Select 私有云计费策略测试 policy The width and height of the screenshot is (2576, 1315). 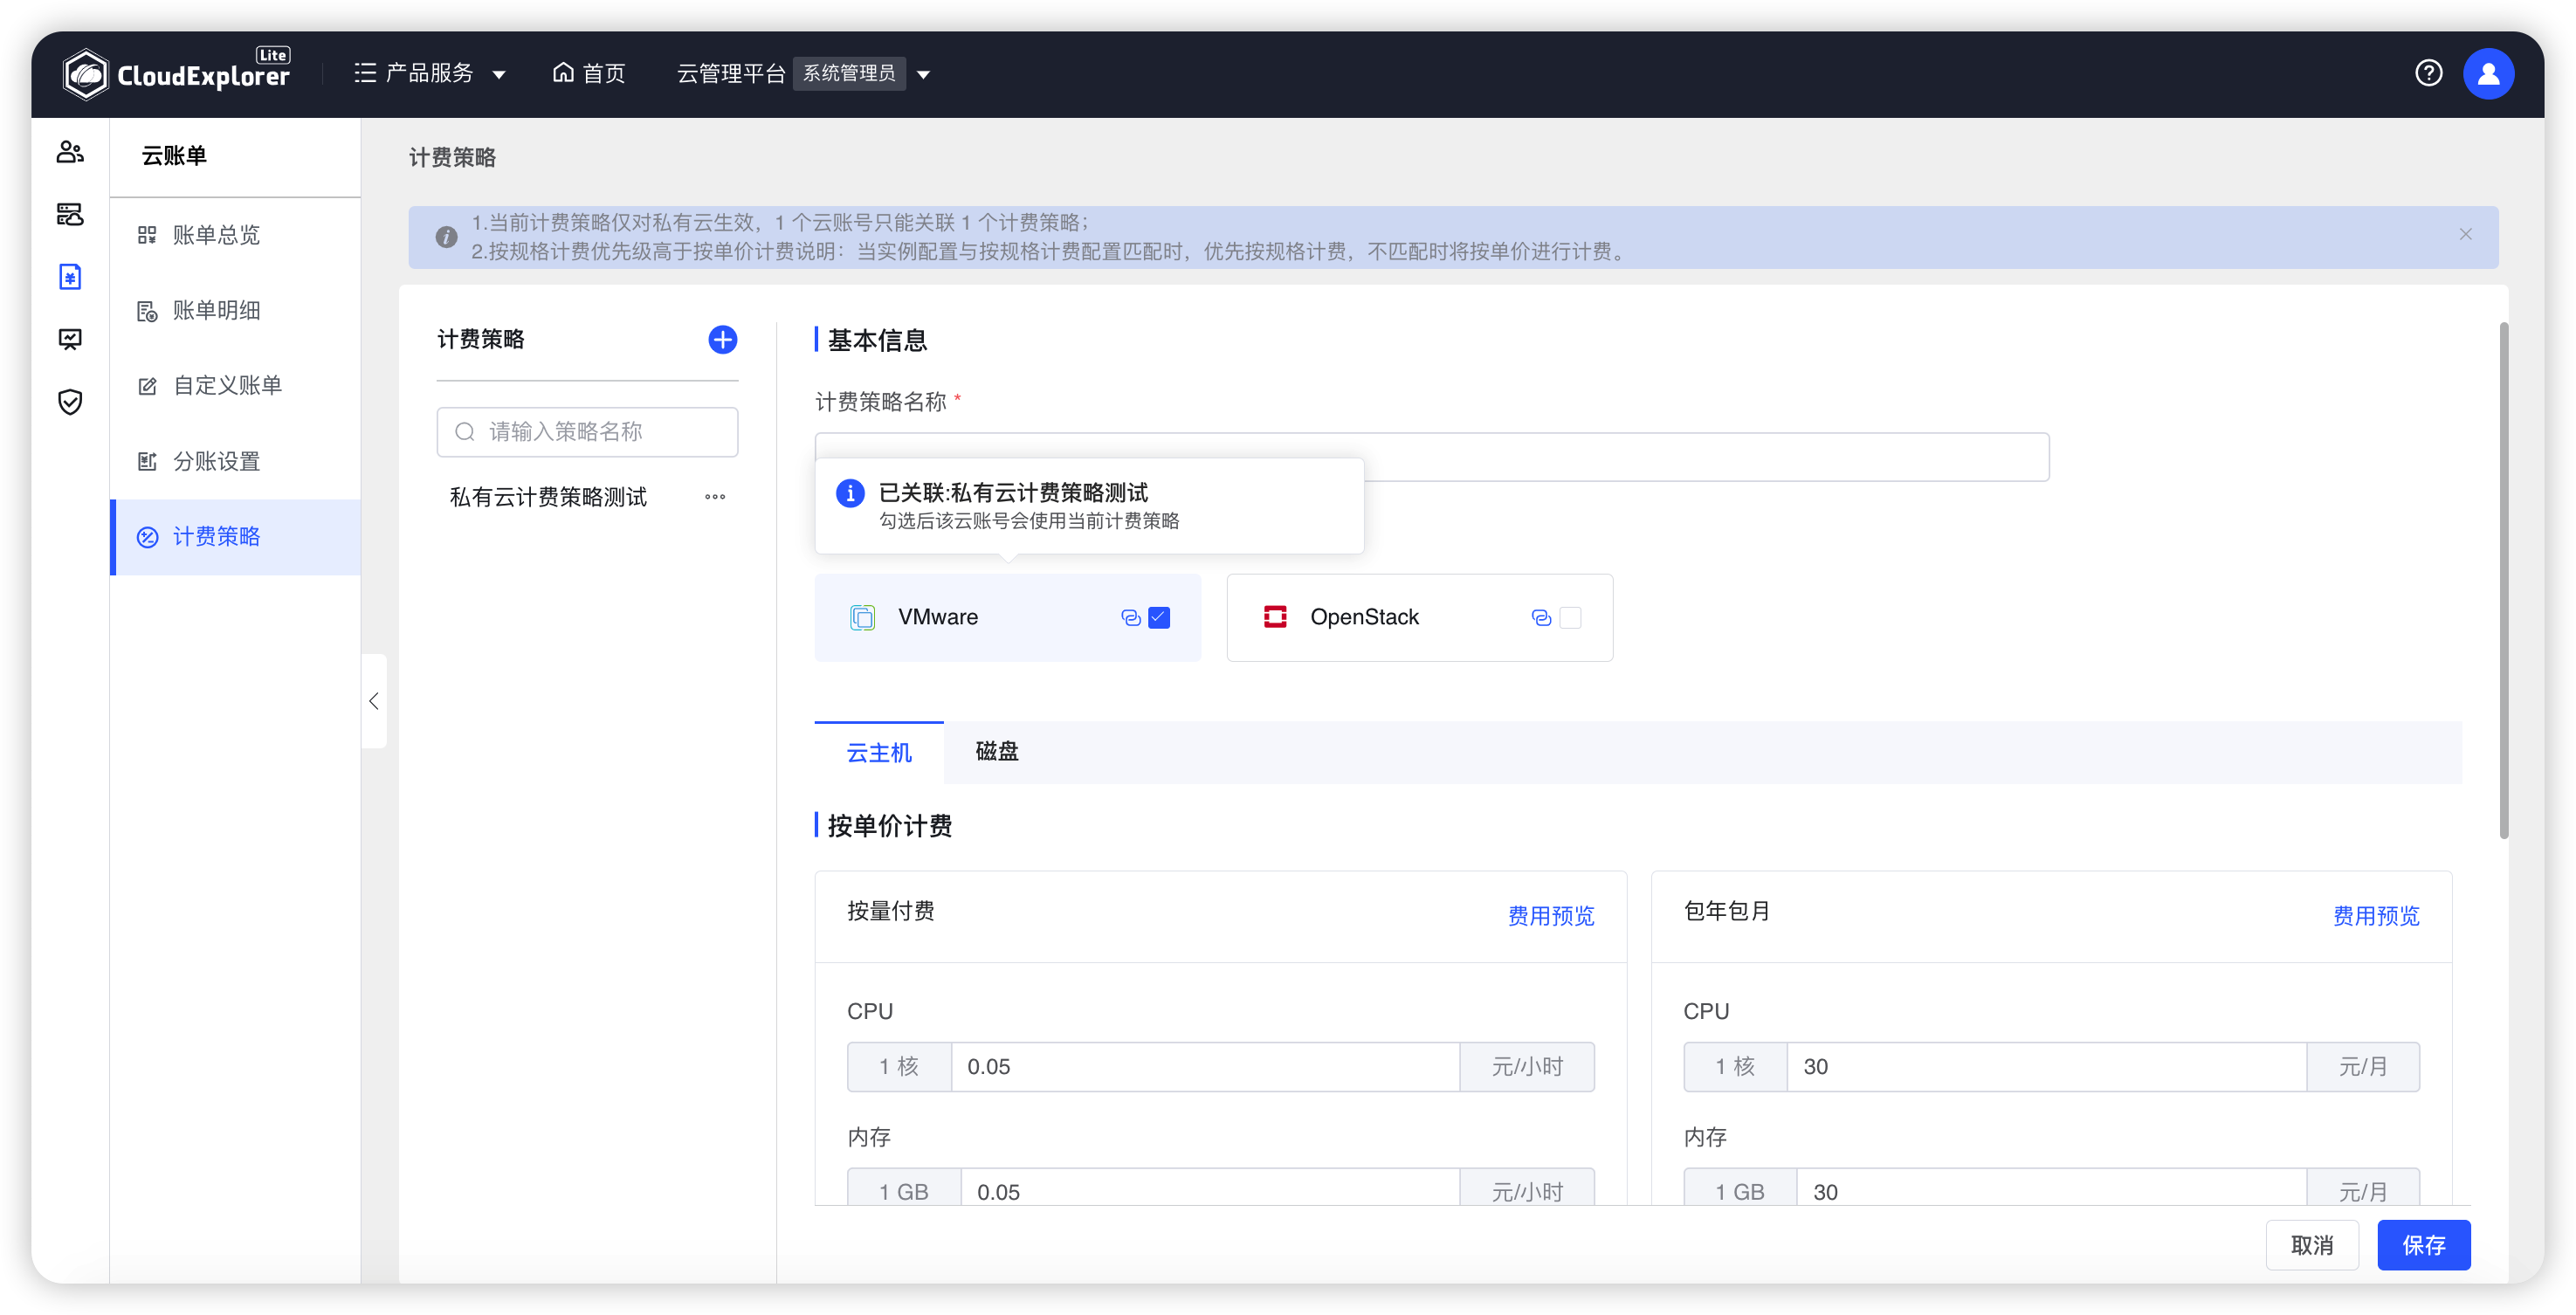(x=548, y=497)
